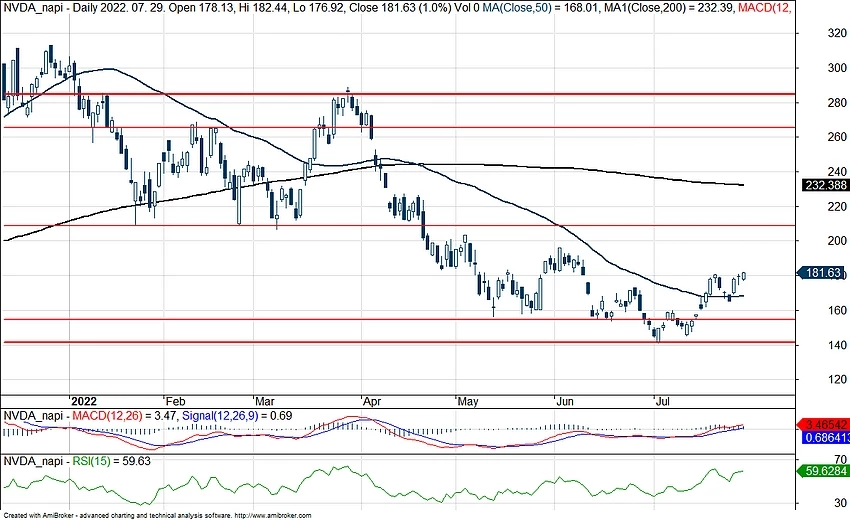Click the 120 price axis label
This screenshot has width=850, height=520.
(x=837, y=380)
